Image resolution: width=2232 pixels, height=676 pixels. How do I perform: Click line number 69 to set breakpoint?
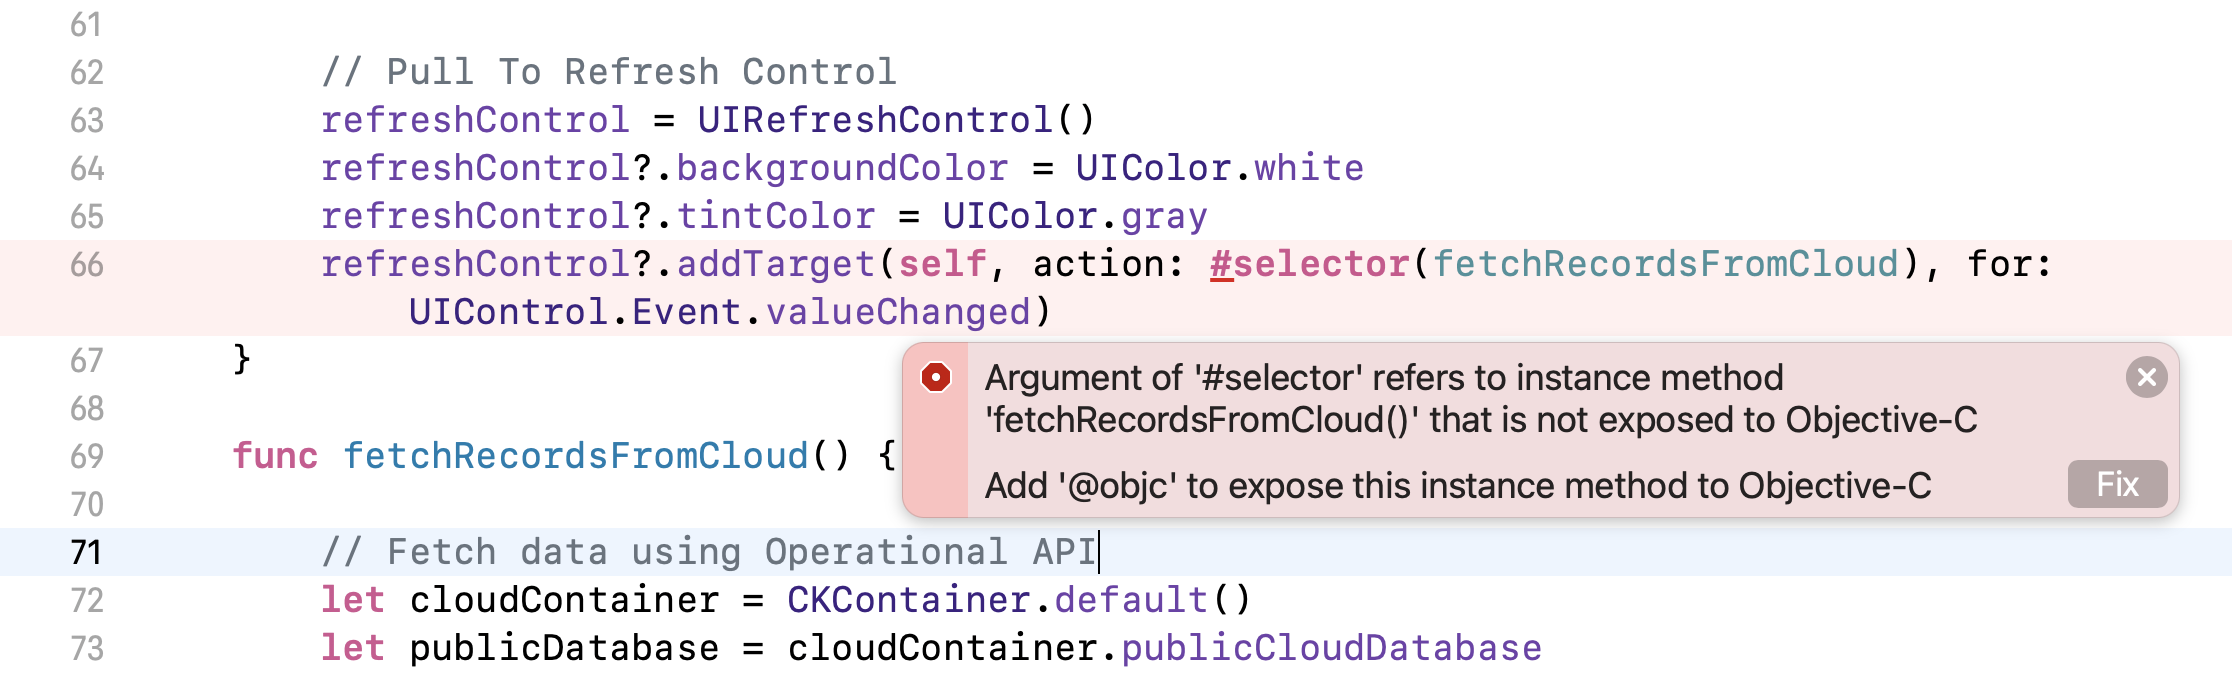tap(85, 455)
